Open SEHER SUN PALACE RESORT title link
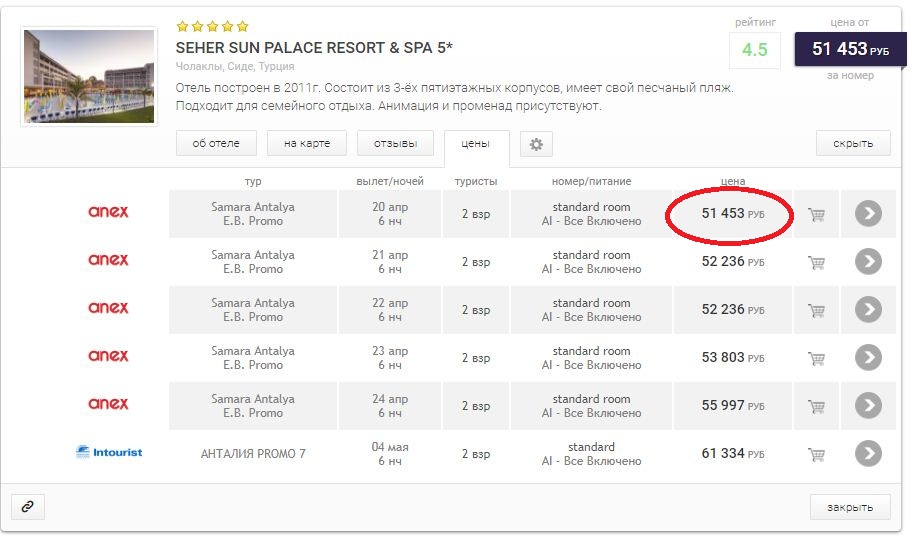The height and width of the screenshot is (536, 911). (x=314, y=48)
